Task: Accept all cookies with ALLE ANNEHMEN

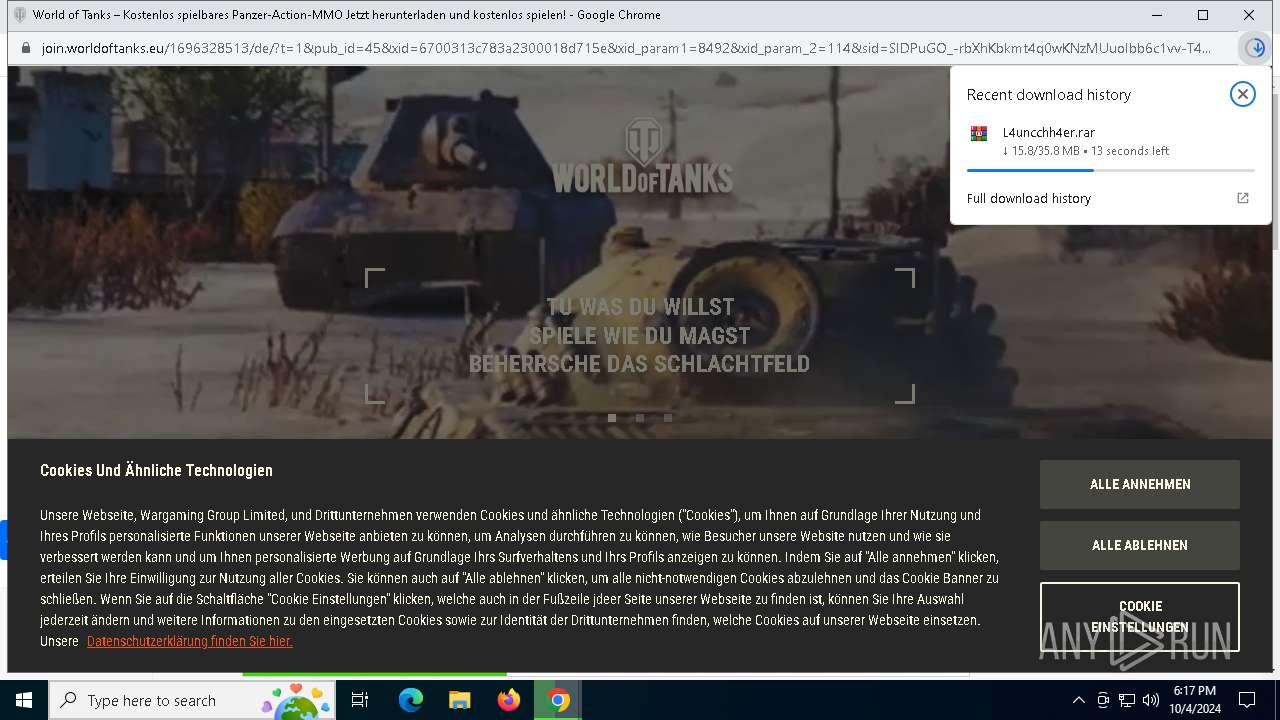Action: click(x=1139, y=484)
